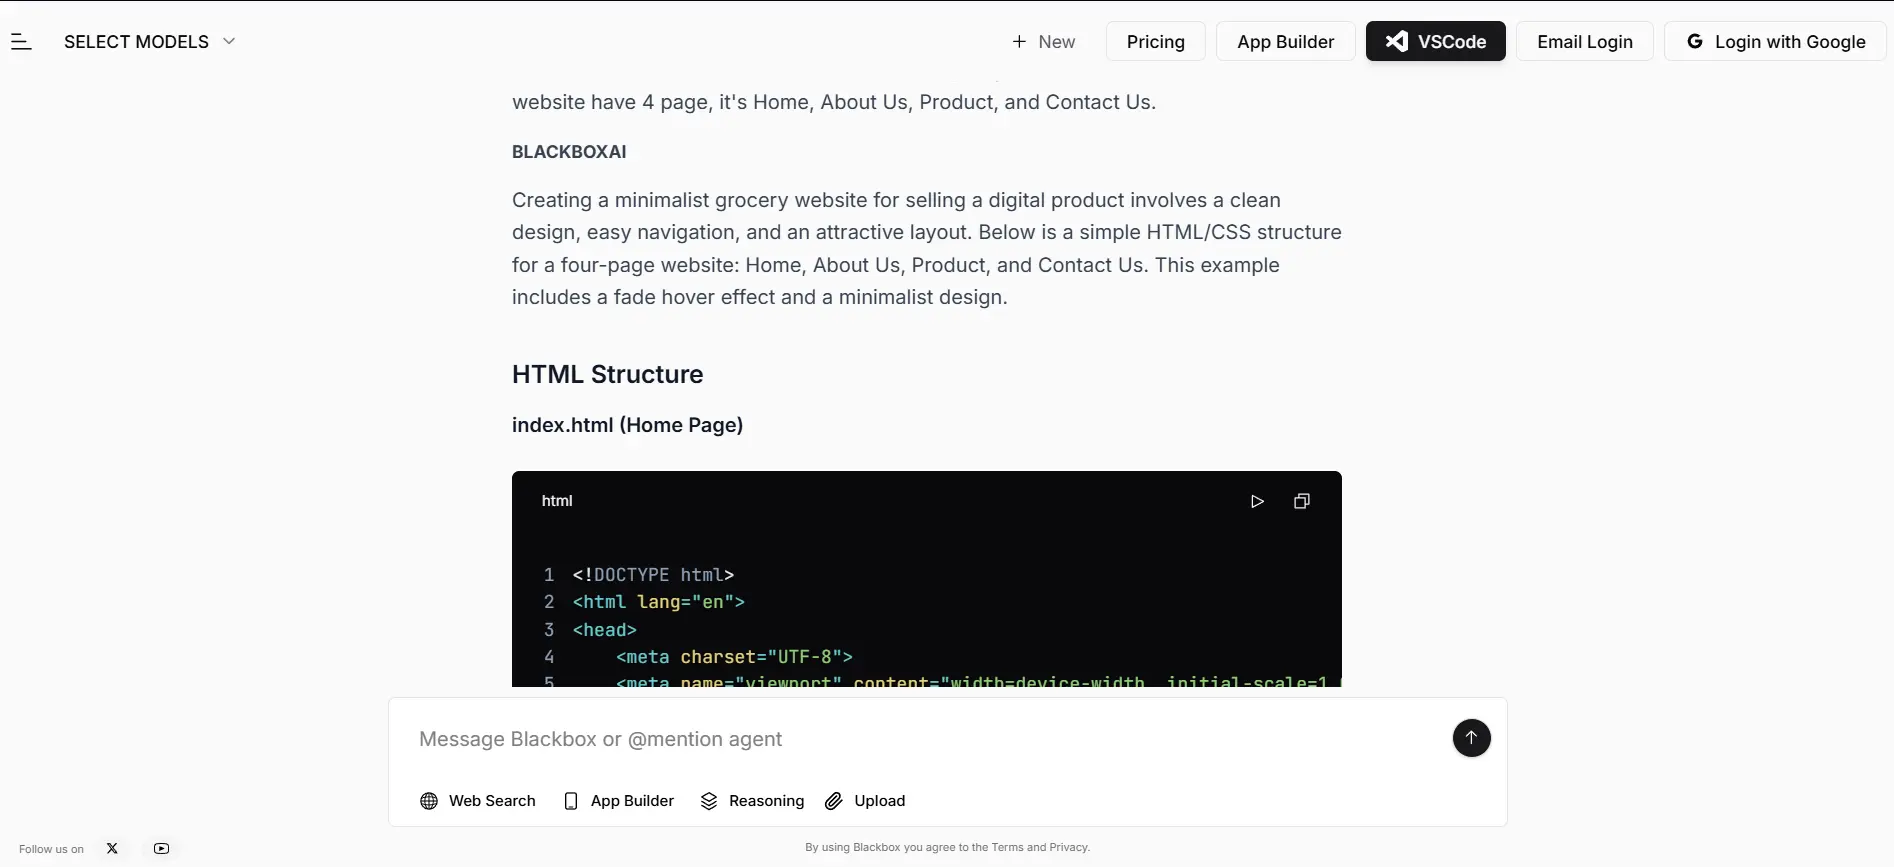Run the html code block

(1257, 501)
